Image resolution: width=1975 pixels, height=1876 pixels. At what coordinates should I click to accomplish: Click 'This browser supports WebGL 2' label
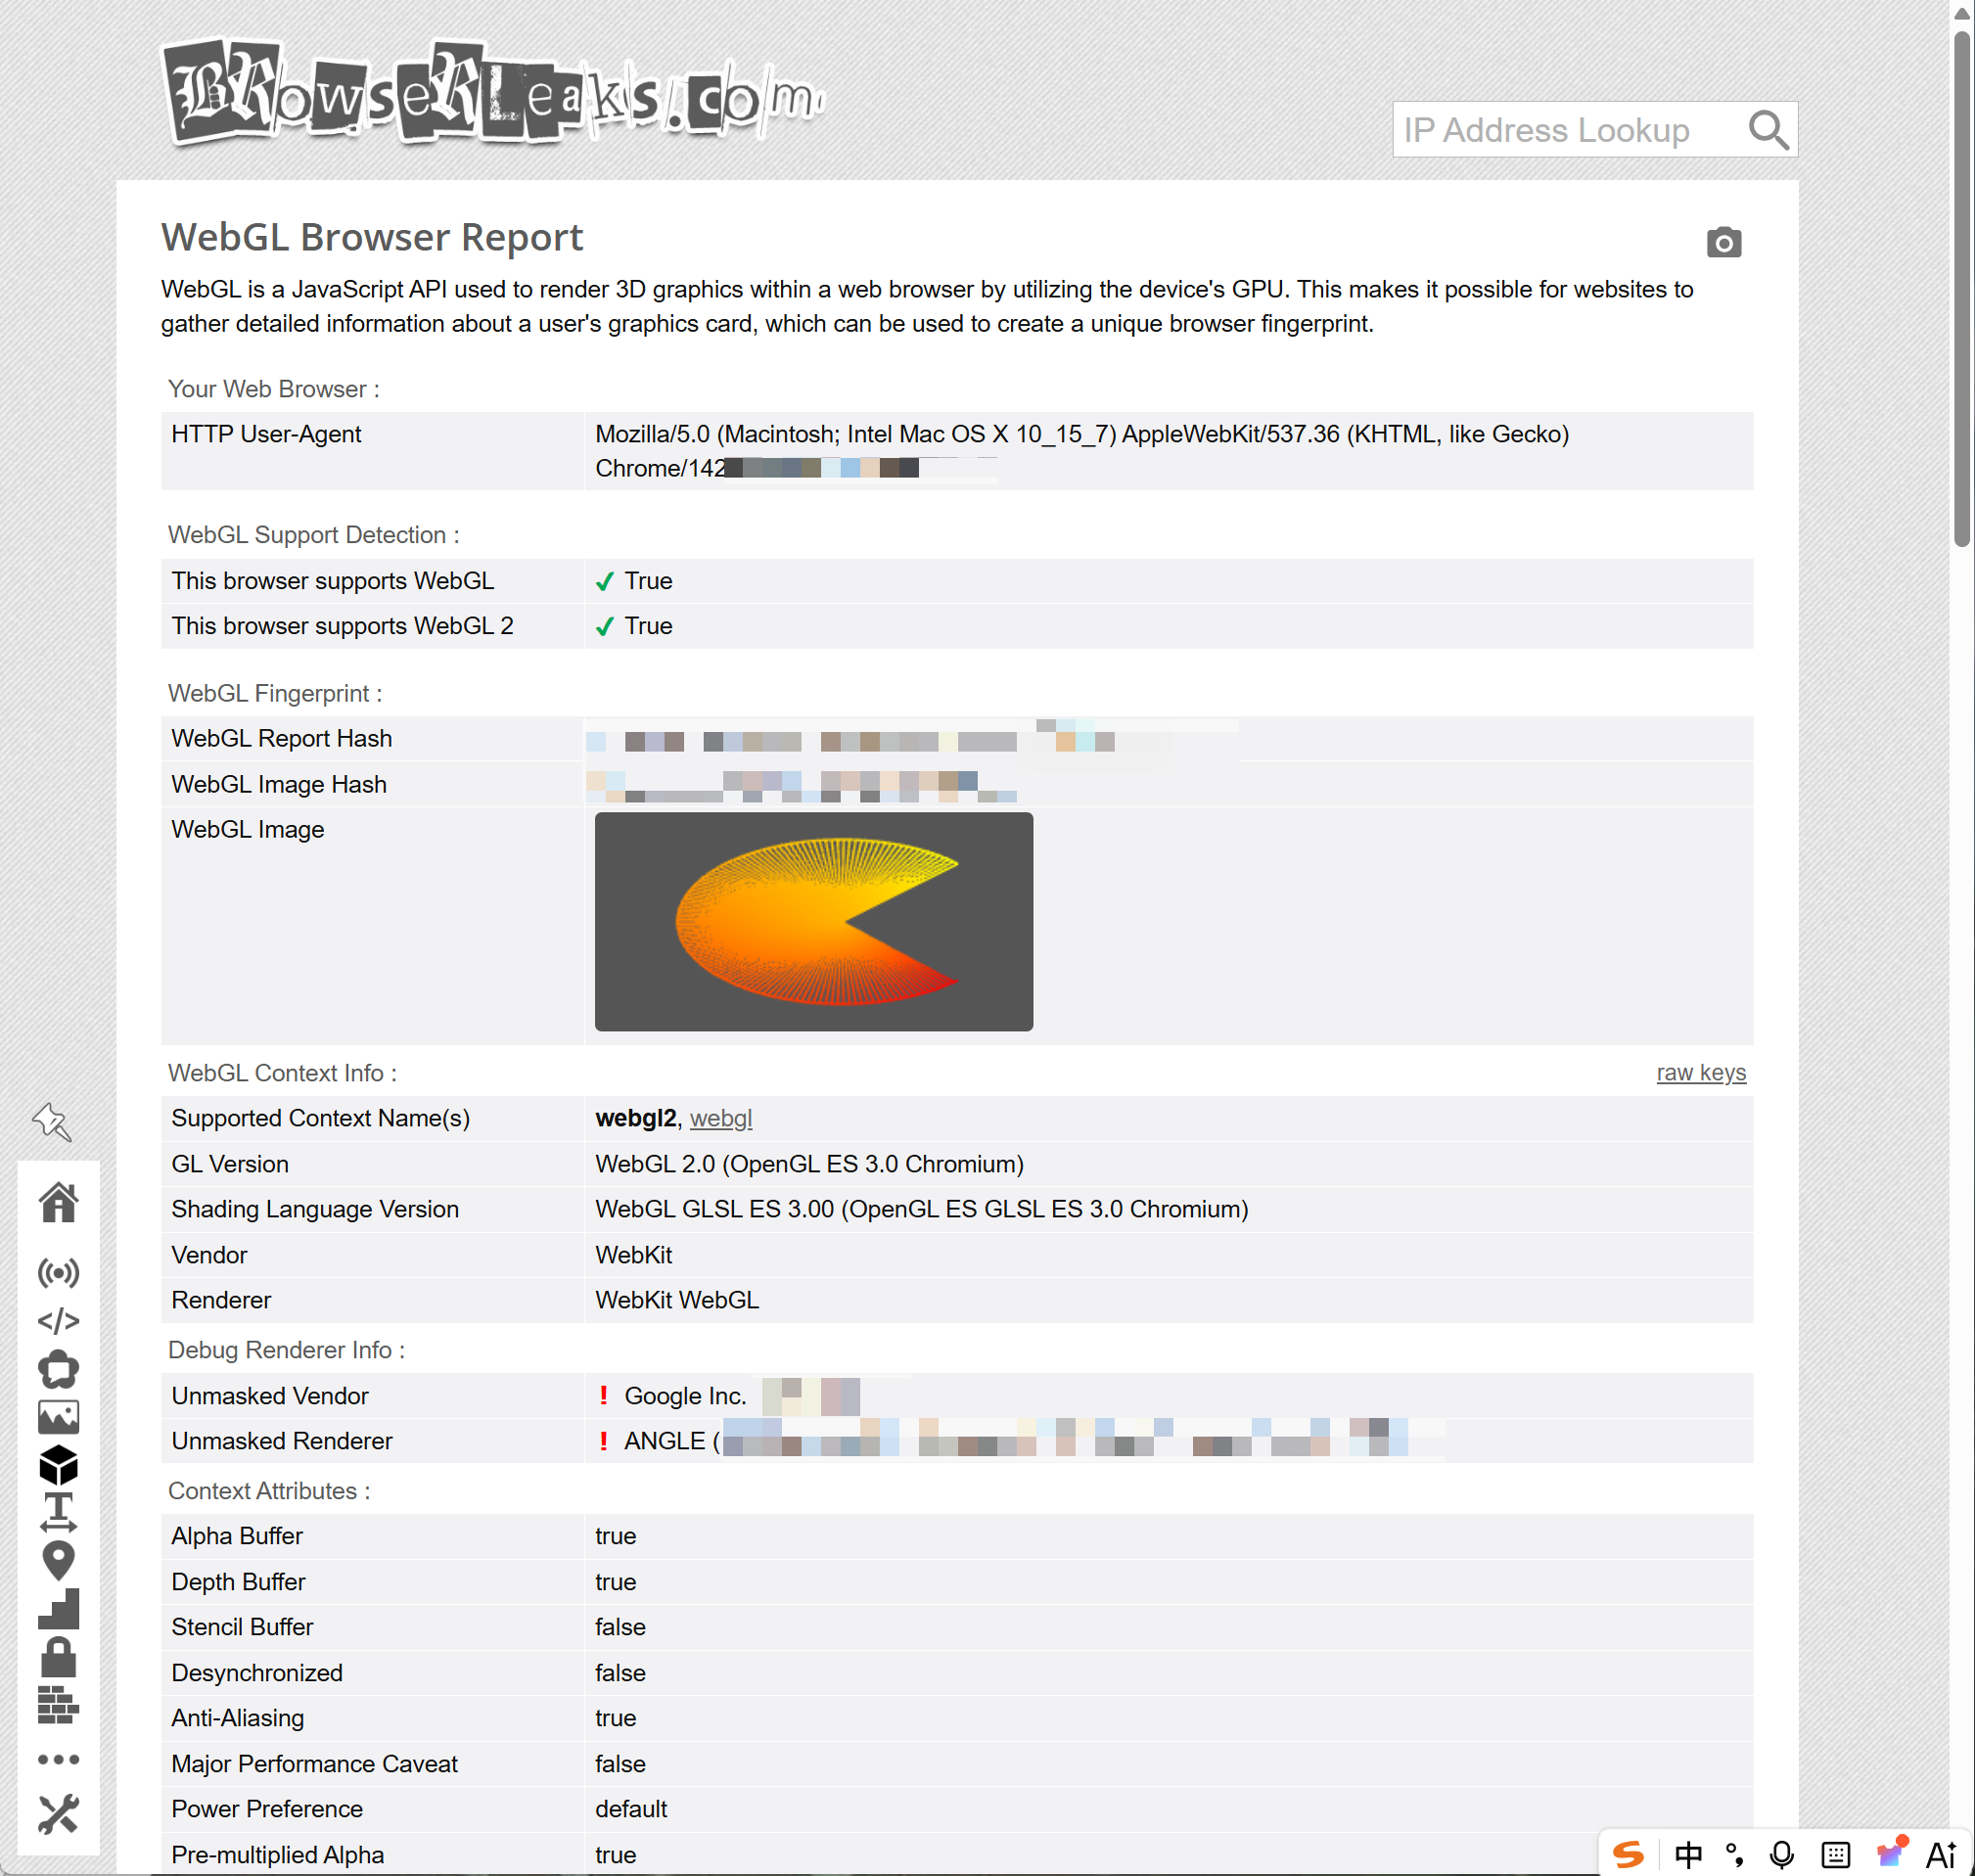(342, 626)
